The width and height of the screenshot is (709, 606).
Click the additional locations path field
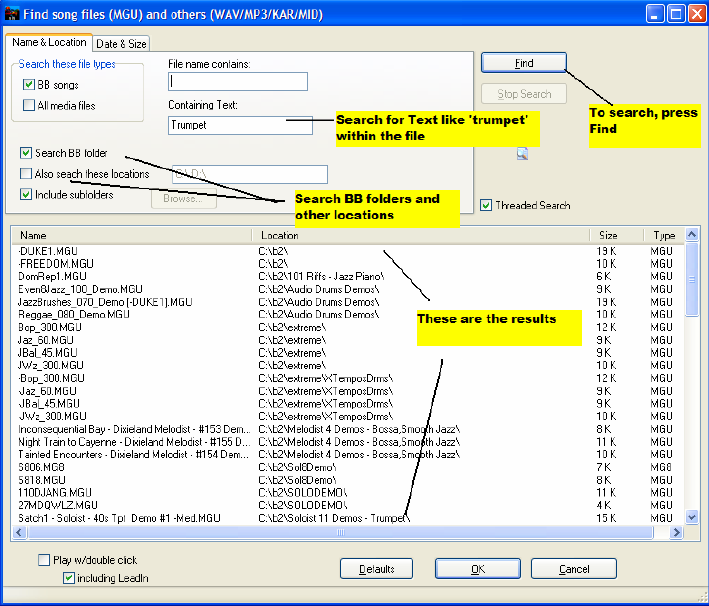coord(250,174)
